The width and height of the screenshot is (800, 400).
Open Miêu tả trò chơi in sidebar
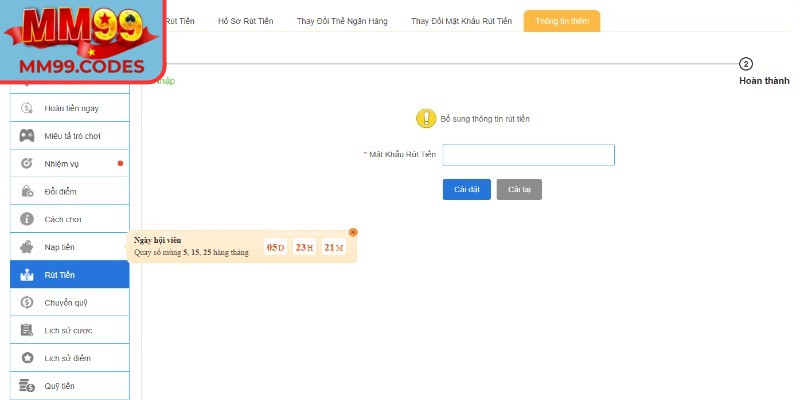[70, 136]
